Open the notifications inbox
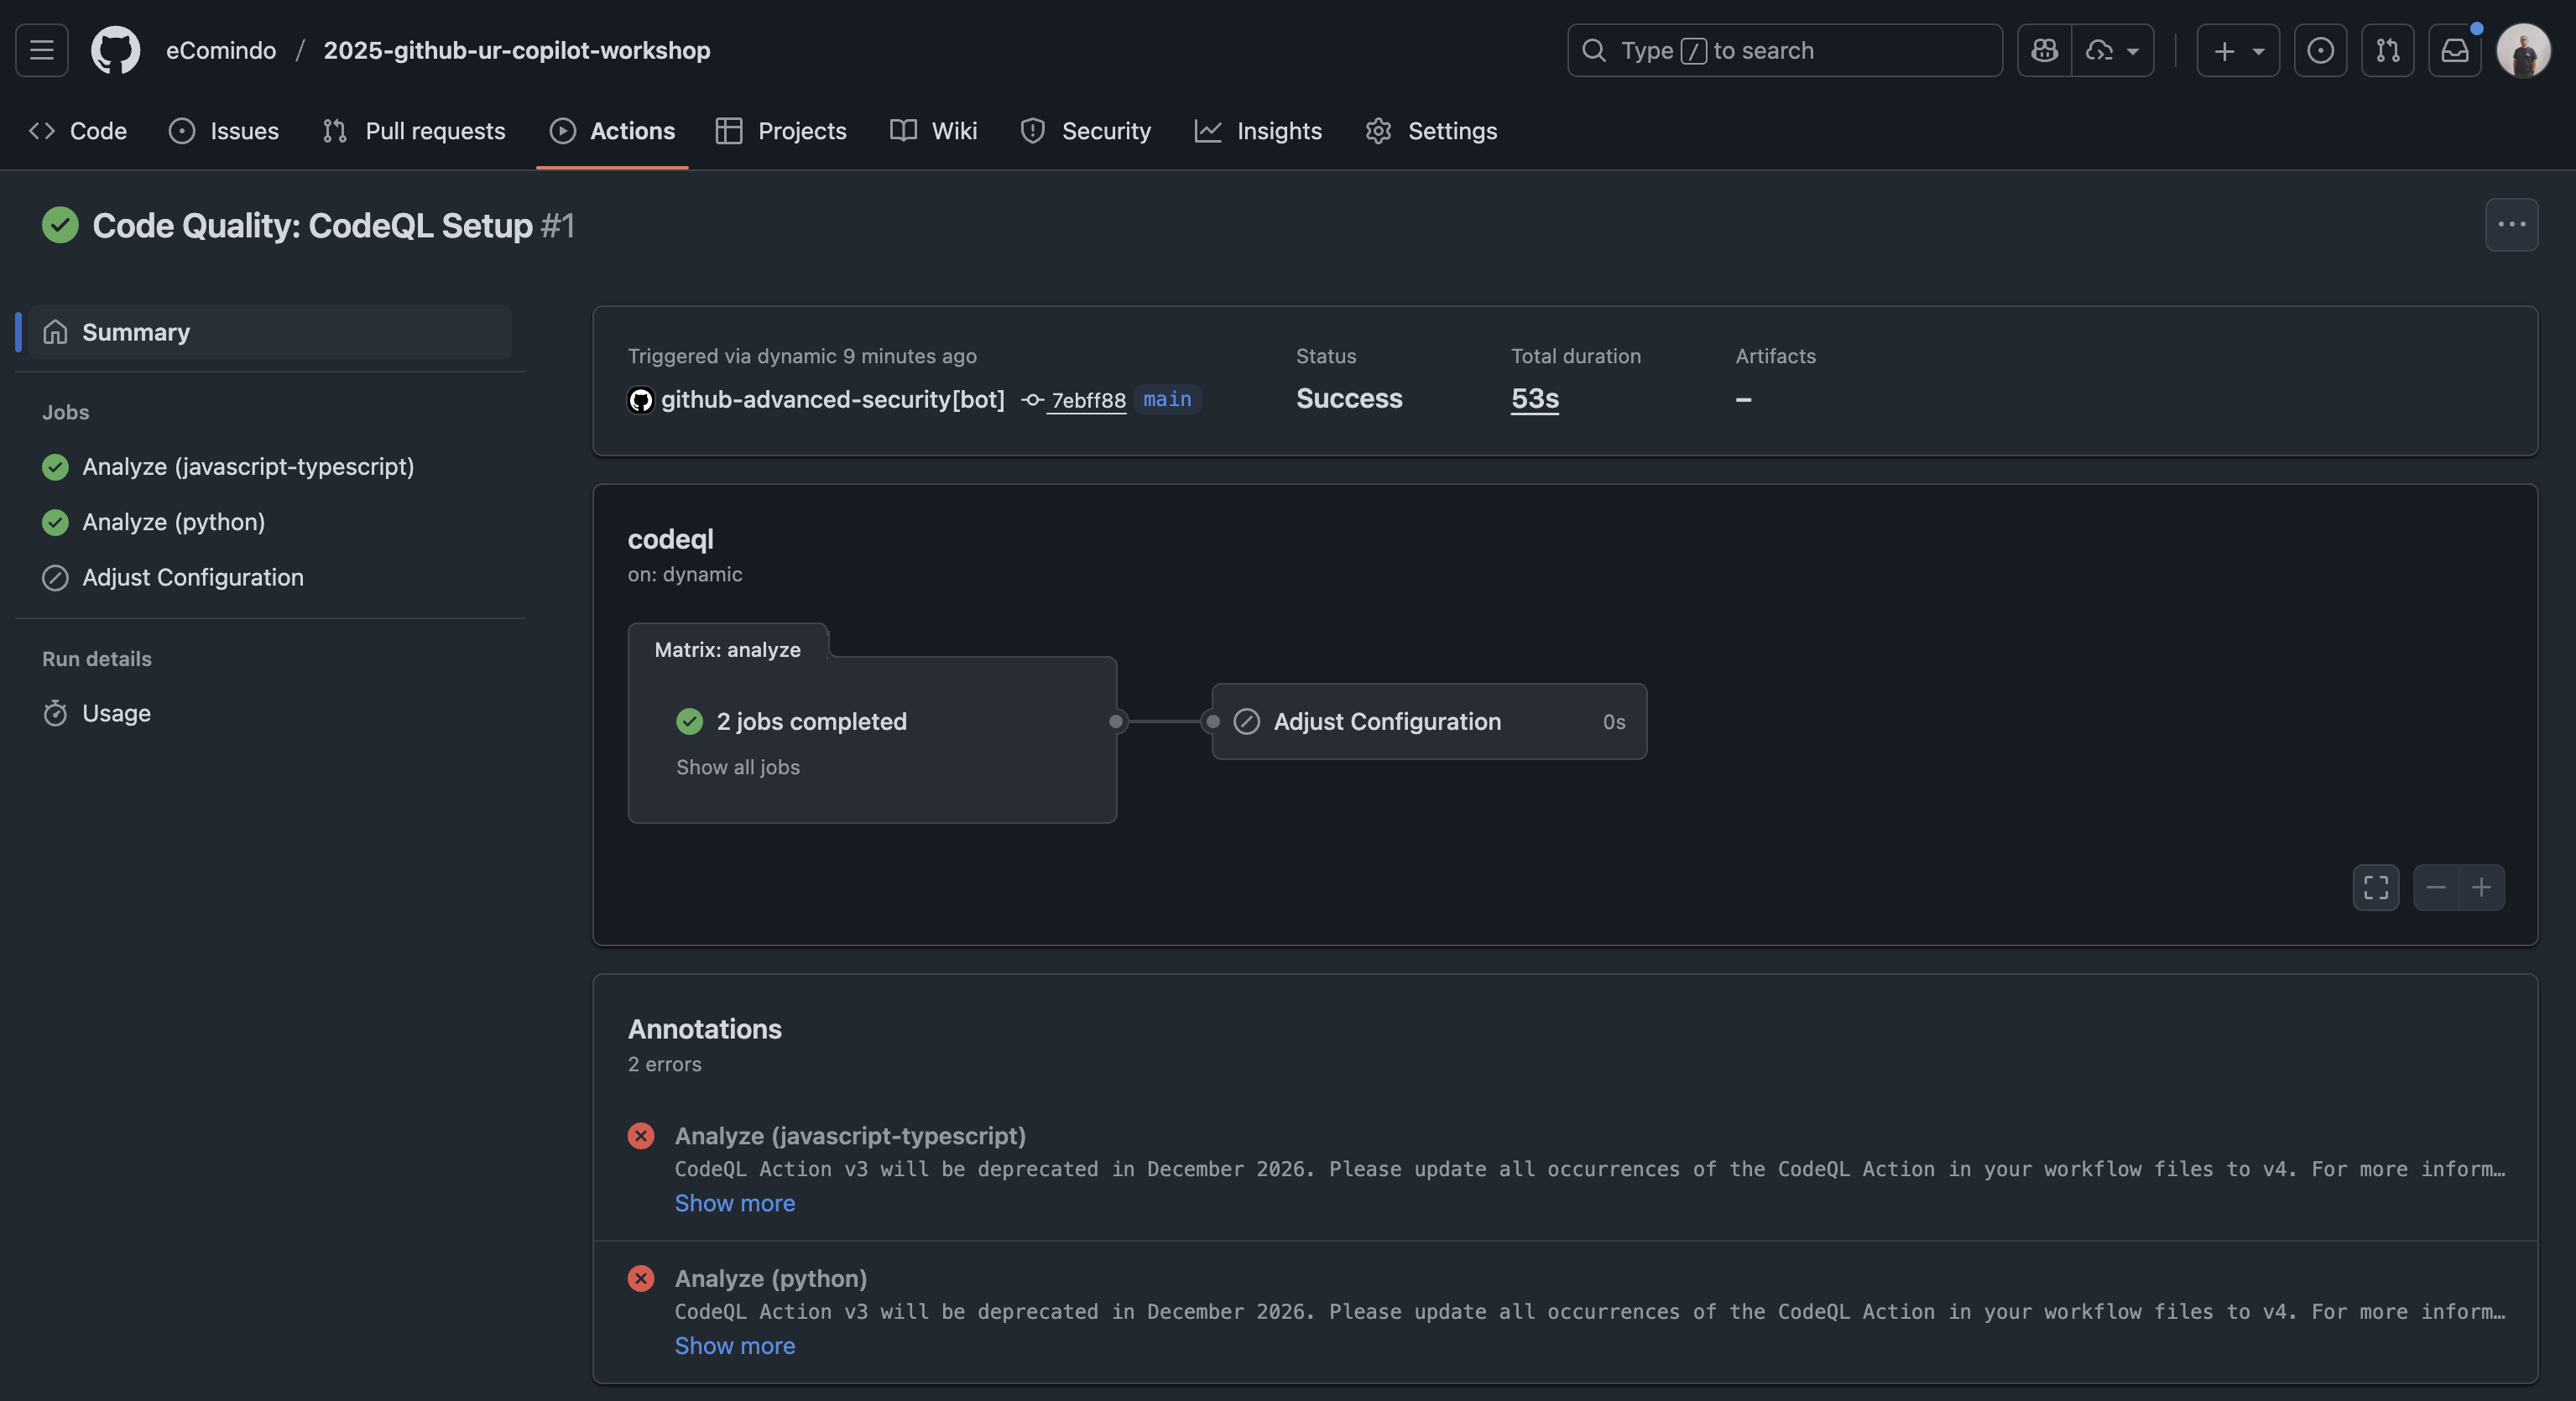The image size is (2576, 1401). point(2454,50)
